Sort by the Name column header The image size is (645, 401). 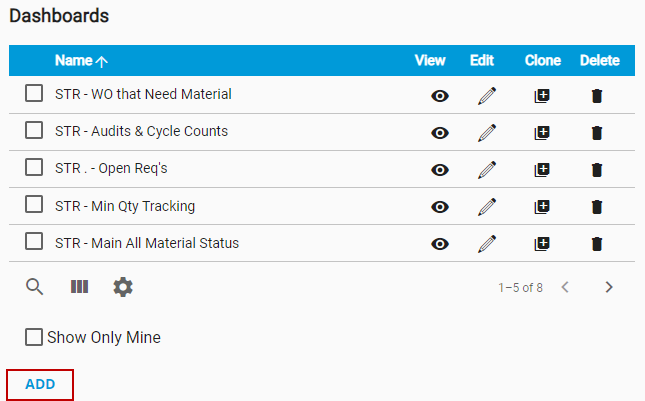pyautogui.click(x=74, y=60)
